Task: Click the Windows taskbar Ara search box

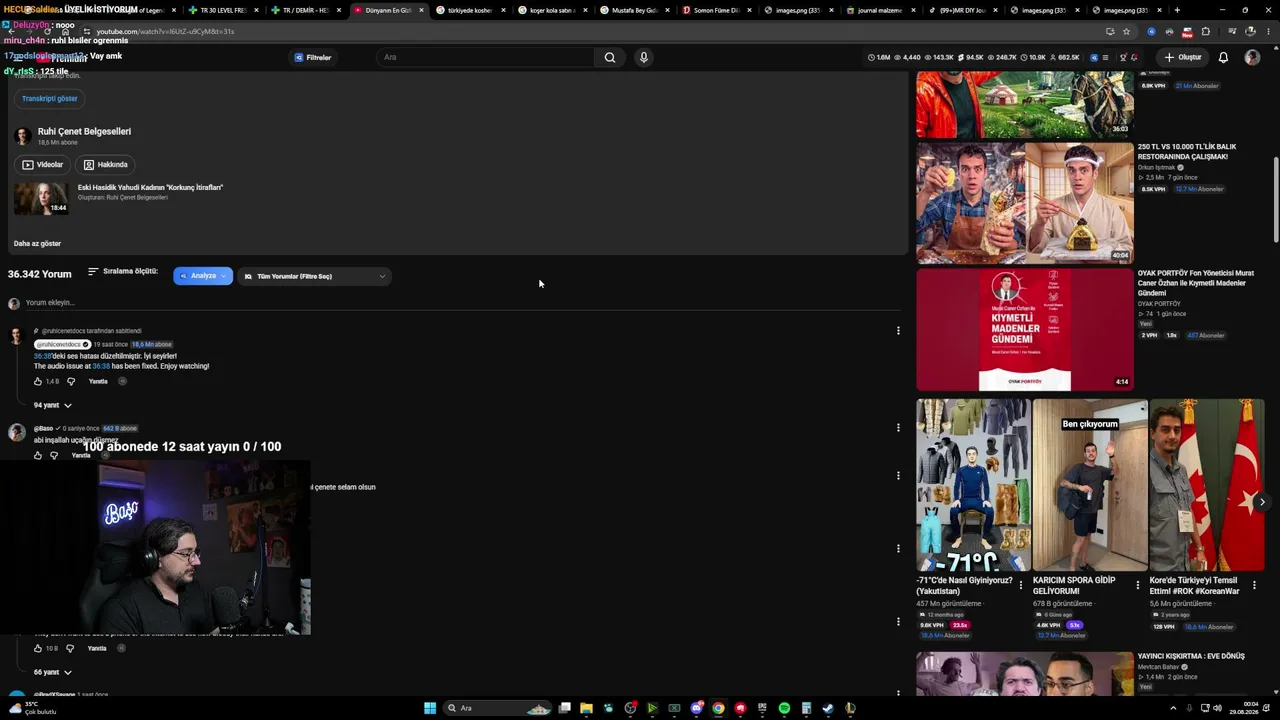Action: [498, 708]
